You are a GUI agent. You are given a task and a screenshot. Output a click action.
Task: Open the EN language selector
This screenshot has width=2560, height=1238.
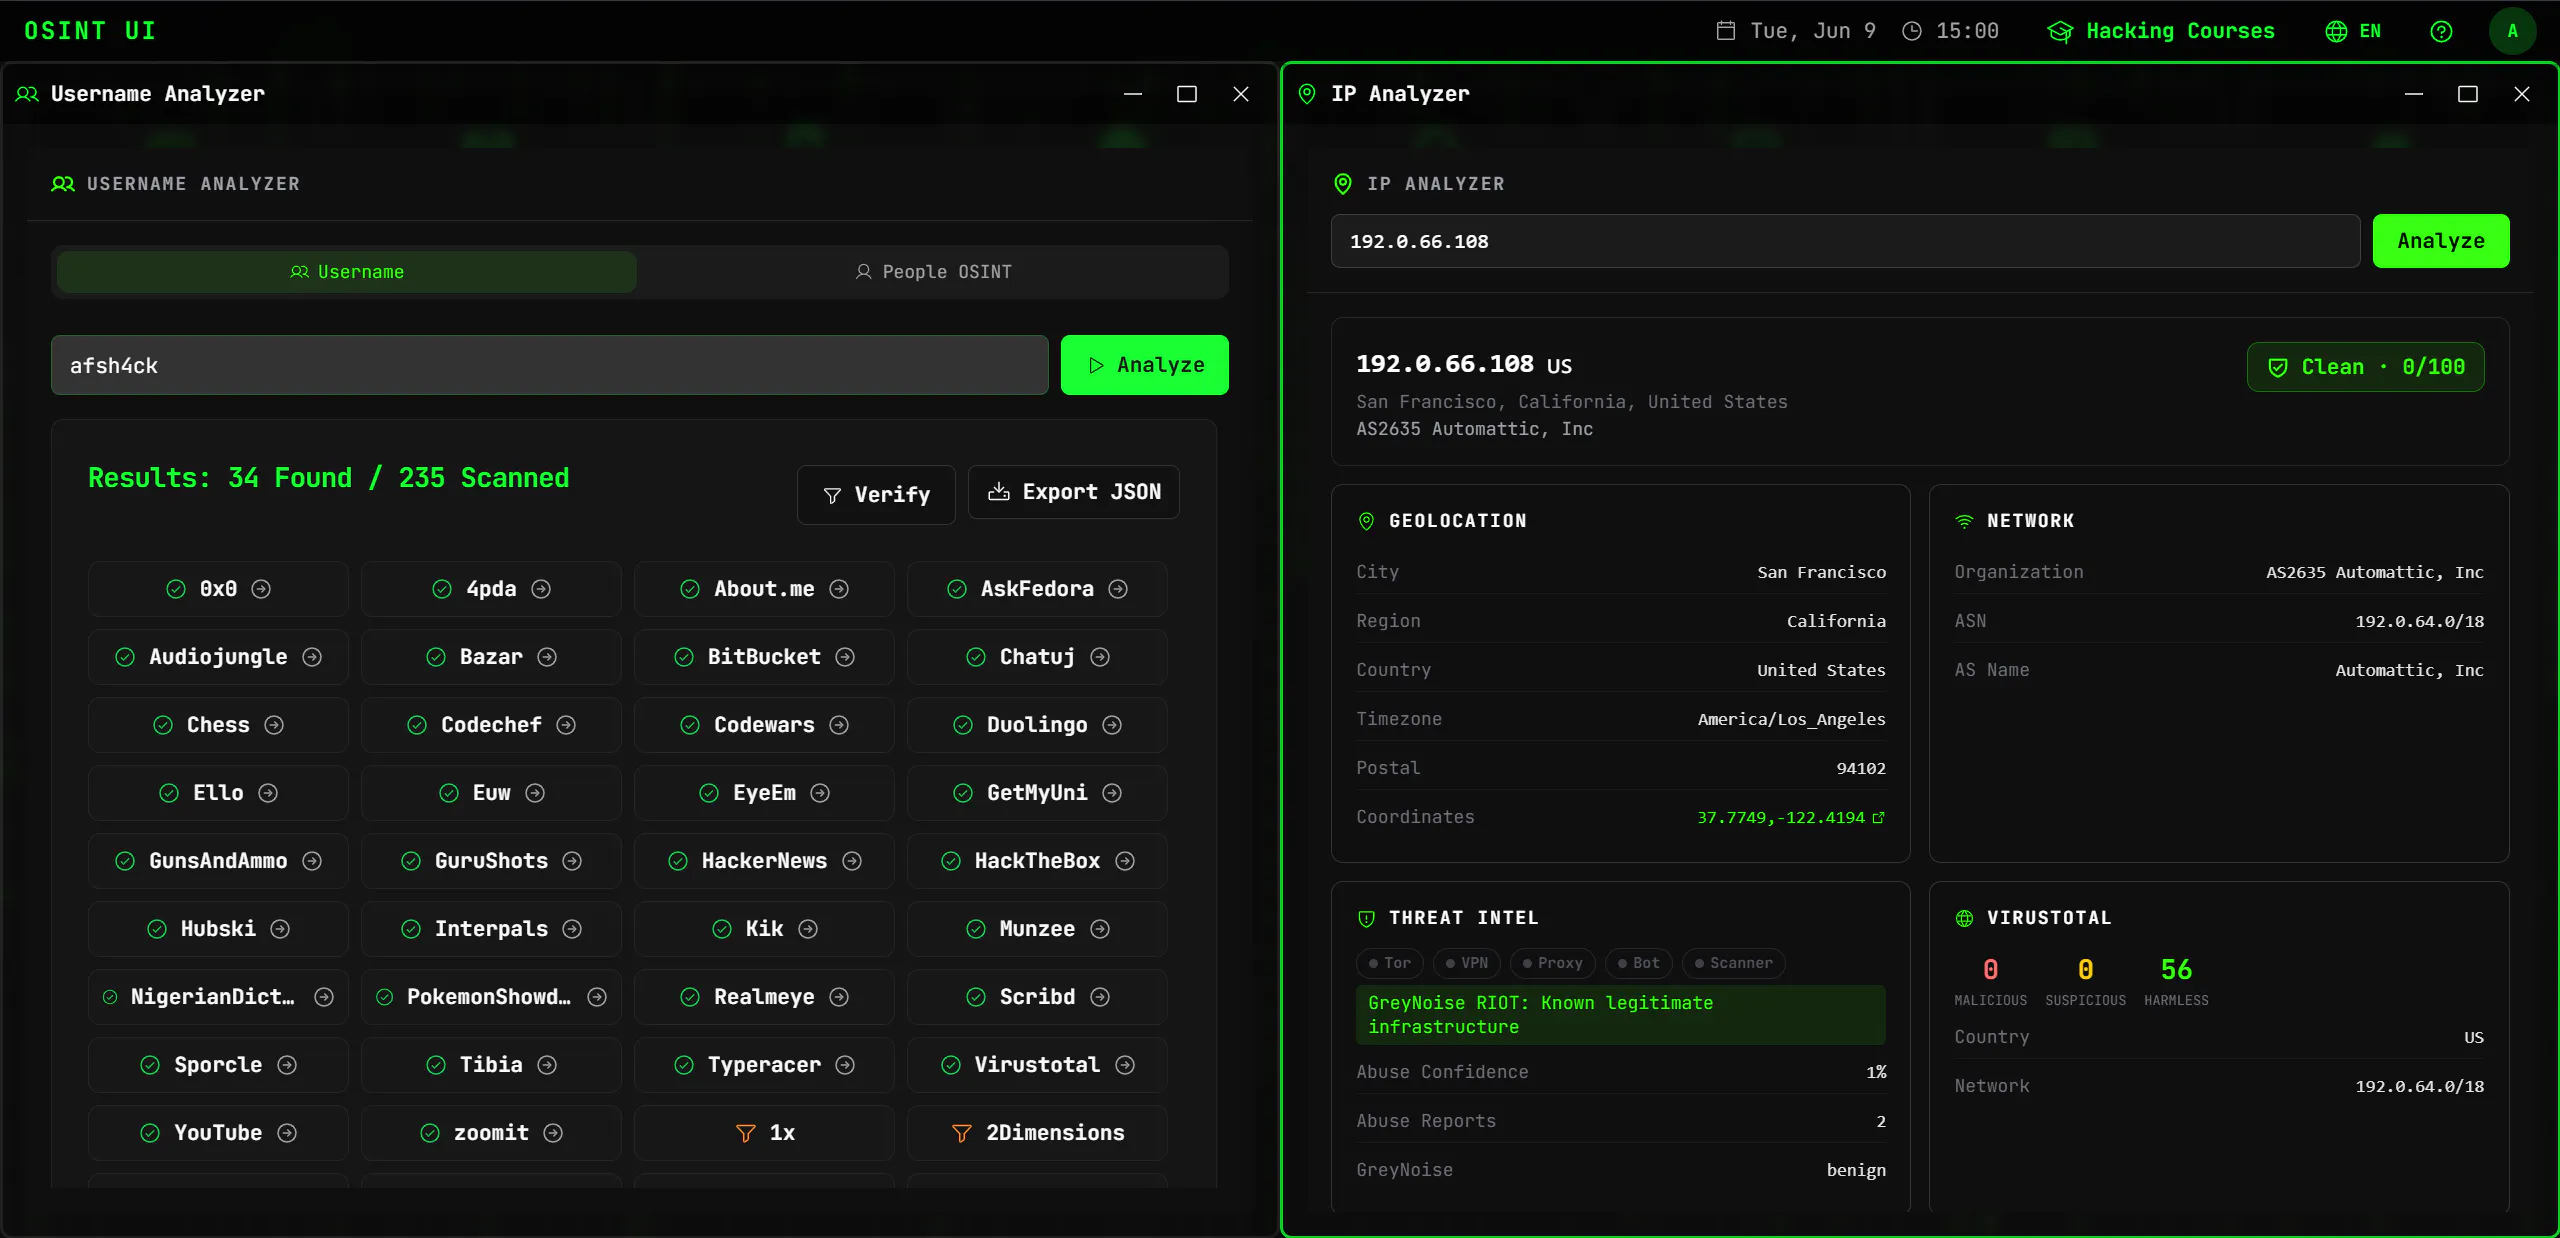[x=2353, y=31]
